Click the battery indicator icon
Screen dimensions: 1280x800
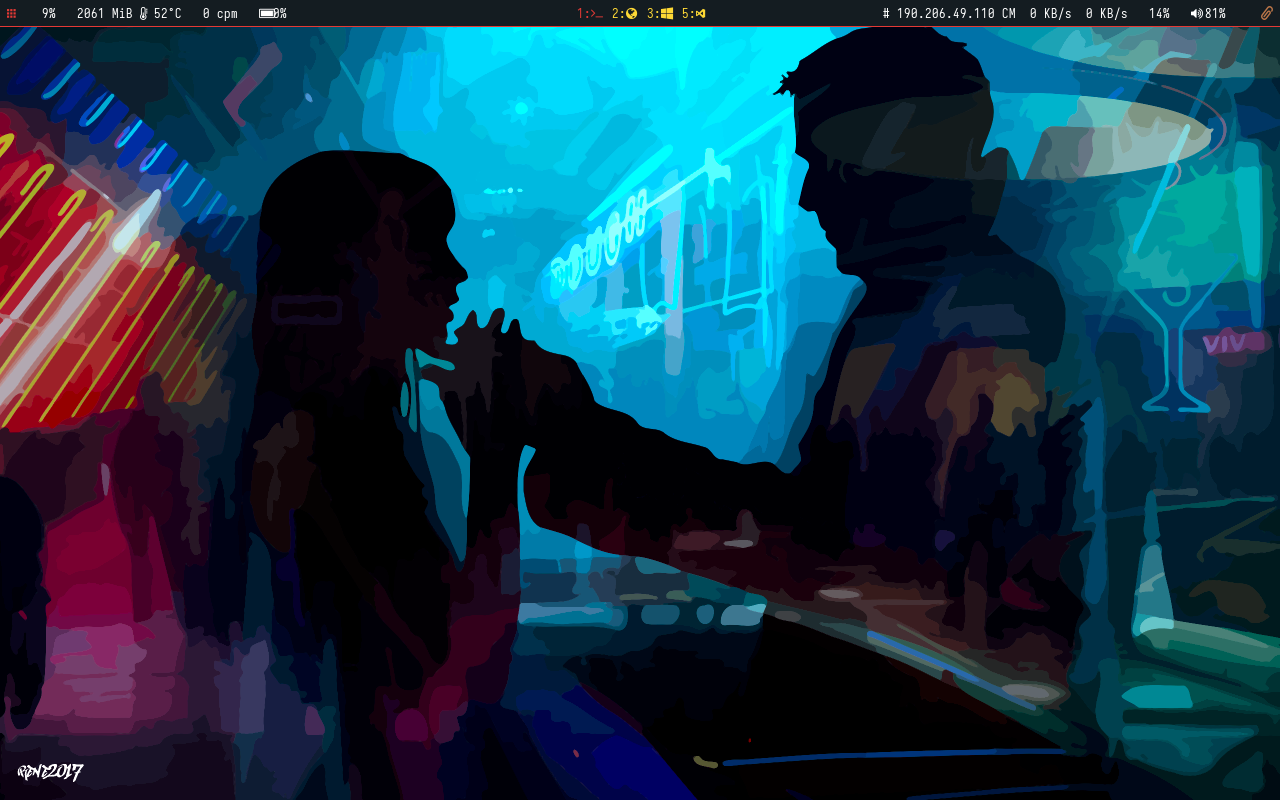[268, 13]
